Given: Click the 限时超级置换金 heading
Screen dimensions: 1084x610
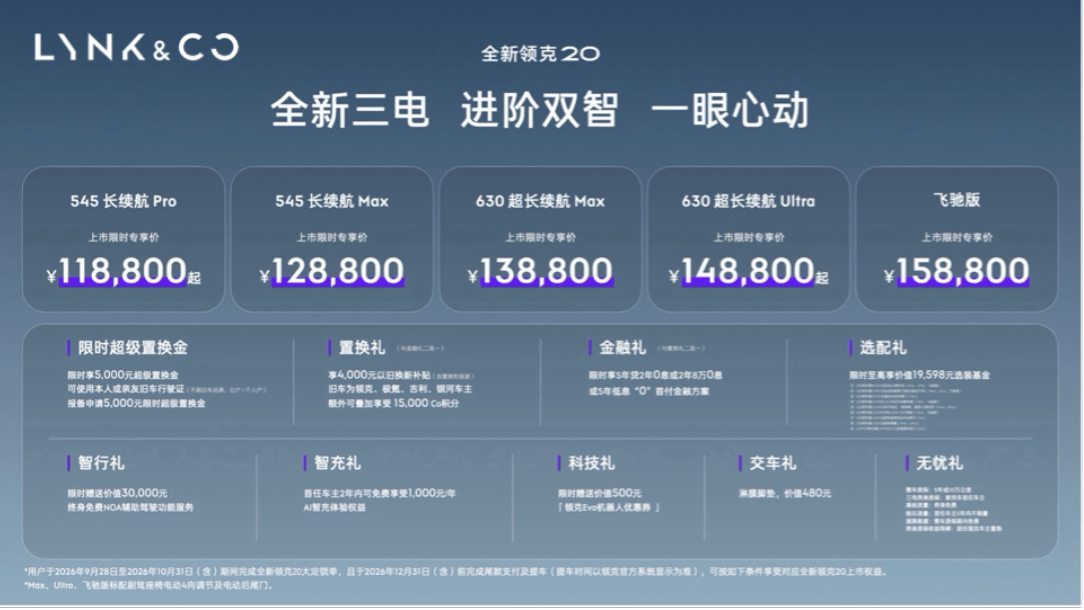Looking at the screenshot, I should point(133,348).
